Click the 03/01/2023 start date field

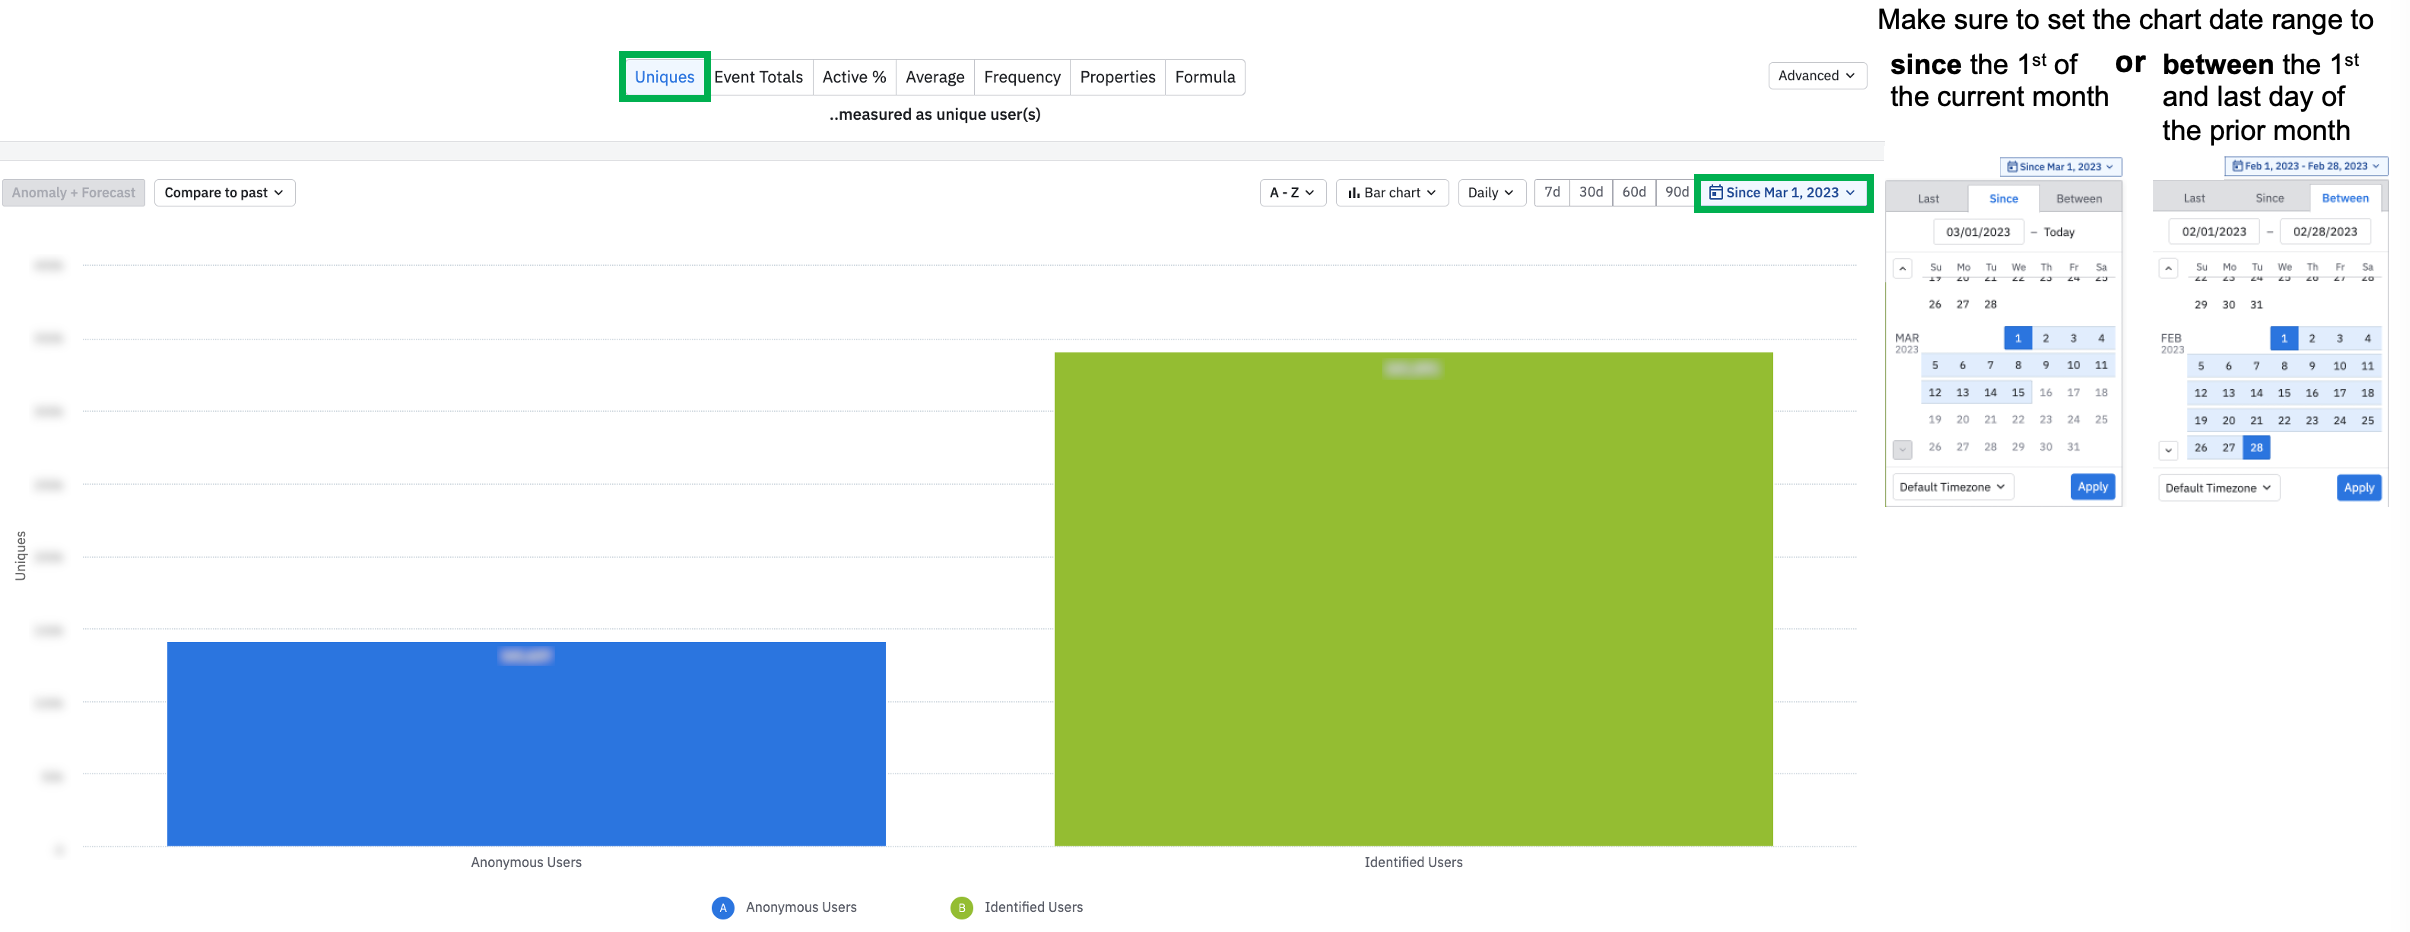coord(1978,232)
